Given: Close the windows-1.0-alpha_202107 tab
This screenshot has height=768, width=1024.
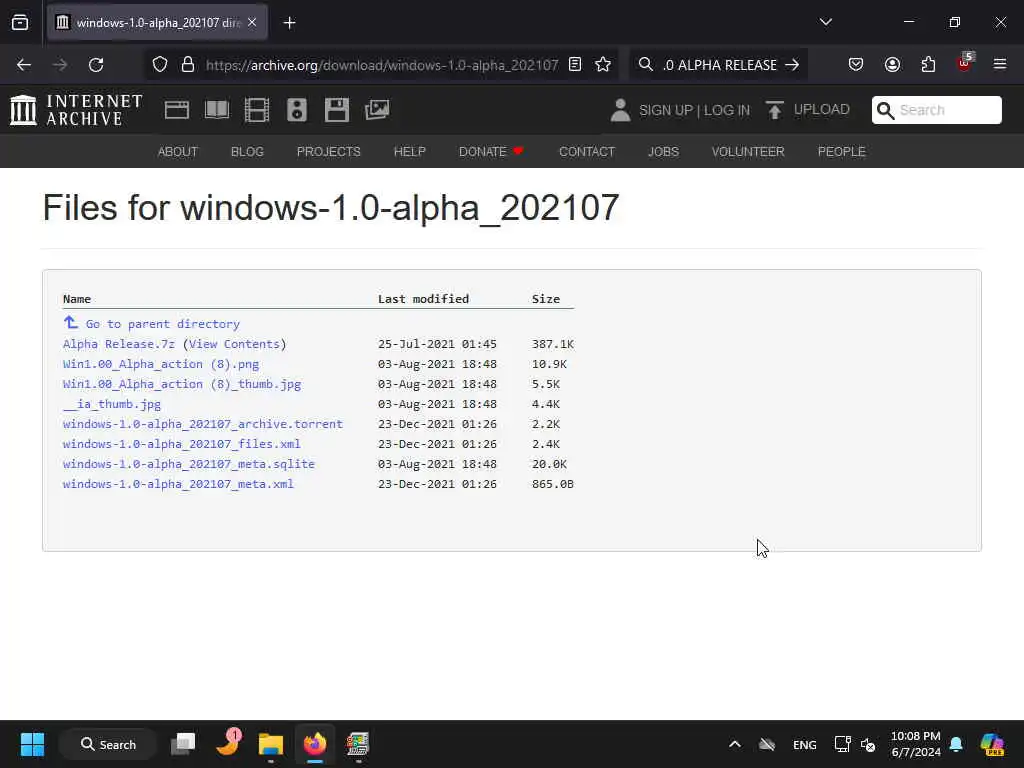Looking at the screenshot, I should pos(252,22).
